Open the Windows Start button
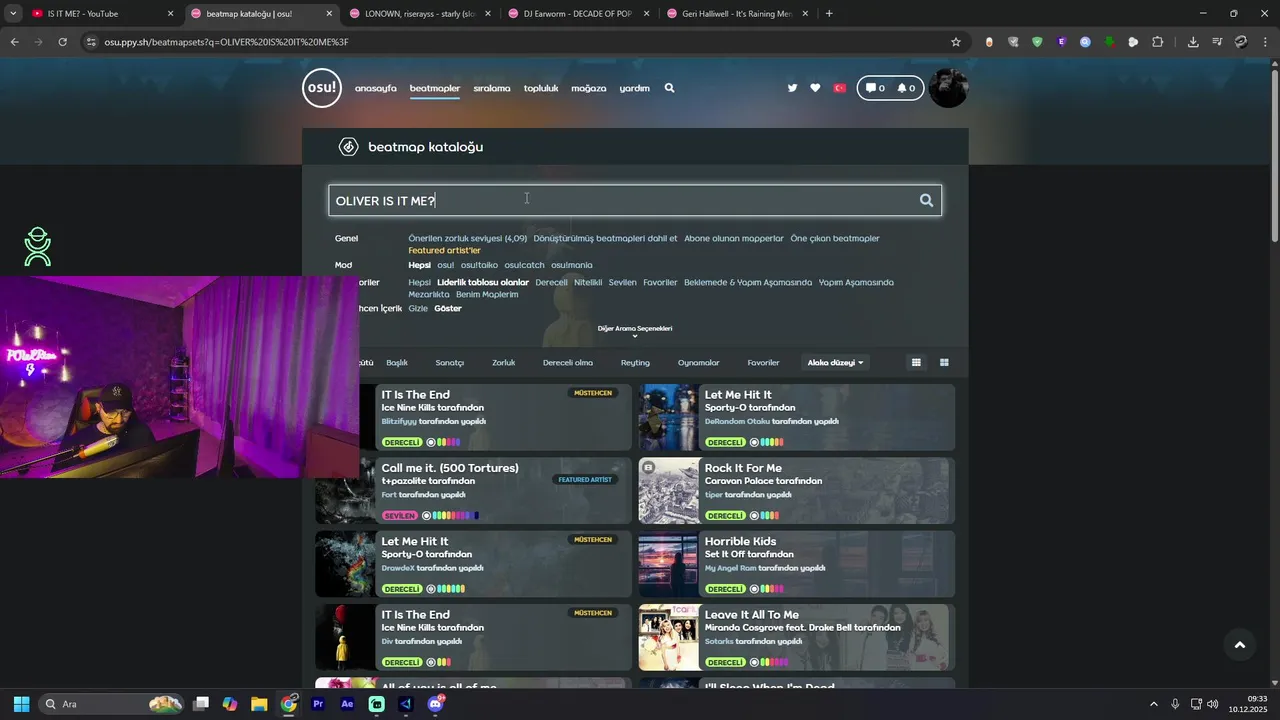Viewport: 1280px width, 720px height. point(21,704)
